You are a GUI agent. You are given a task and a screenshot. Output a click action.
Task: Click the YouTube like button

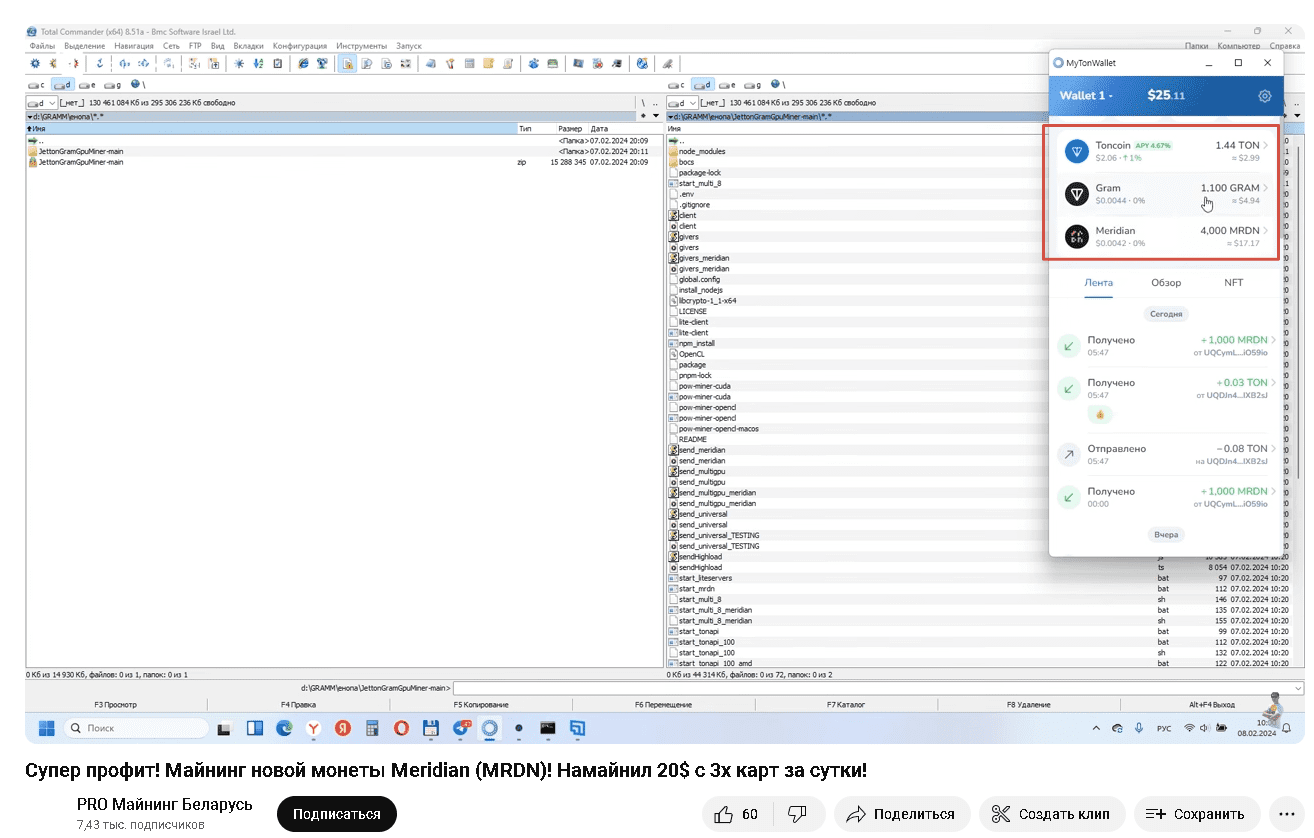[736, 814]
